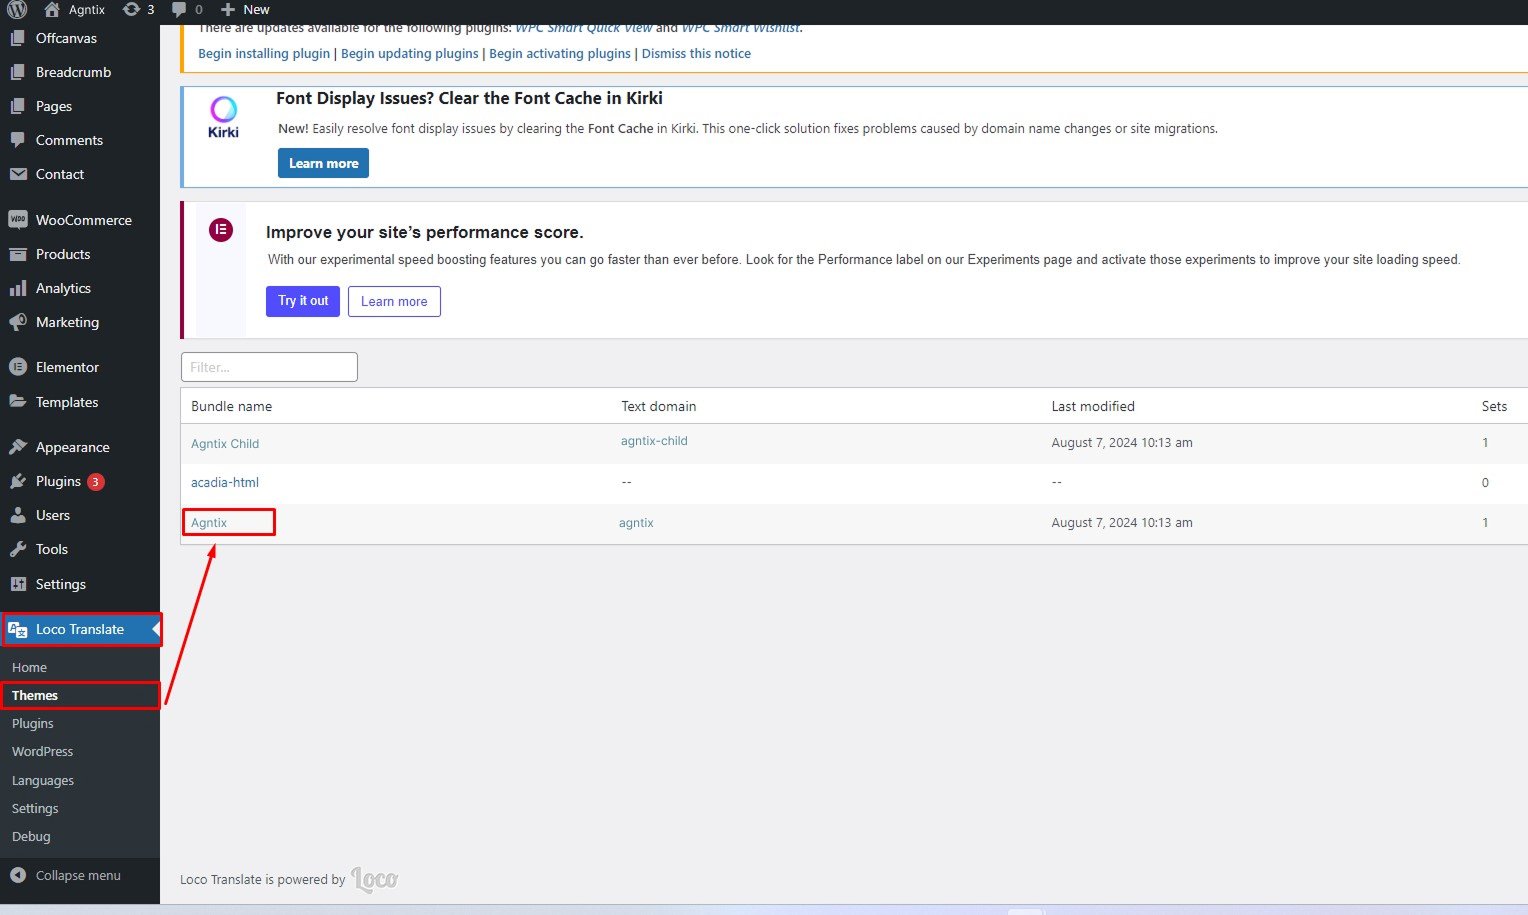Viewport: 1528px width, 915px height.
Task: Open the acadia-html bundle link
Action: pyautogui.click(x=225, y=482)
